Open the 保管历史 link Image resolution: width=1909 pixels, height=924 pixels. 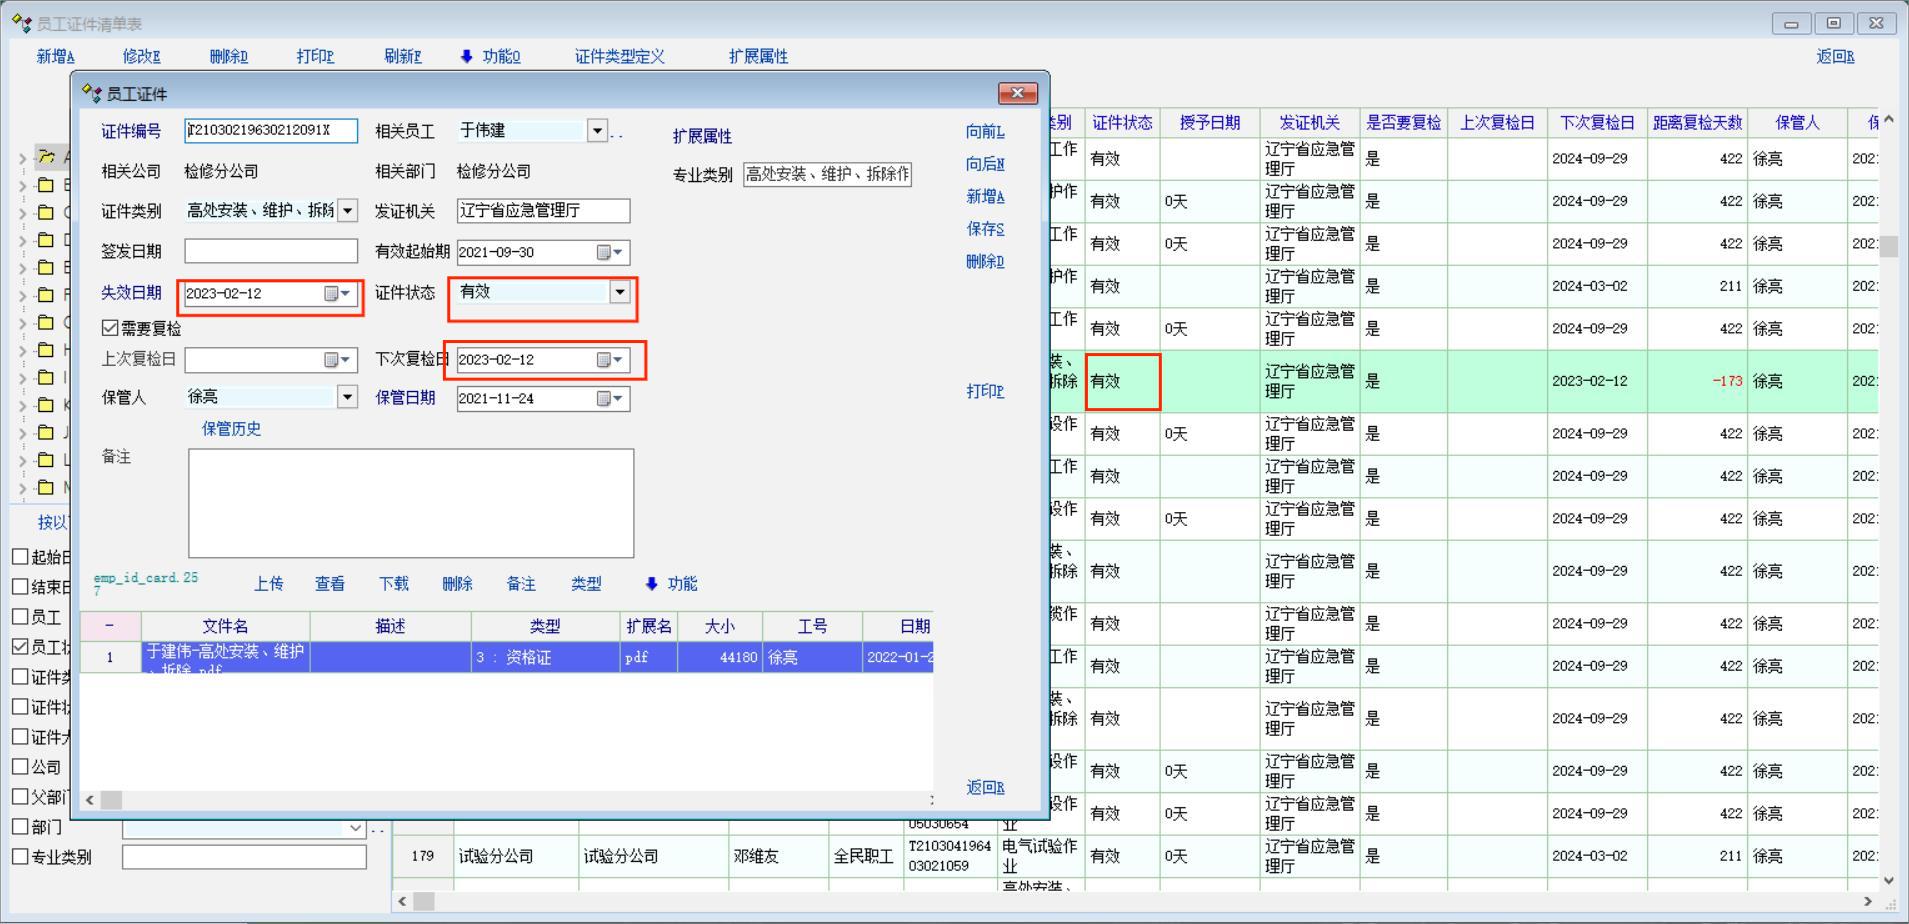point(231,429)
